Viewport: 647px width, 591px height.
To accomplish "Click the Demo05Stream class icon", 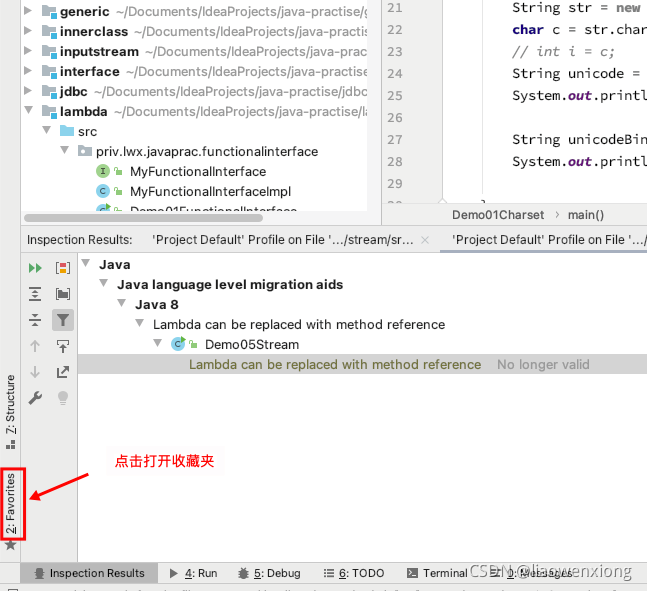I will click(178, 344).
